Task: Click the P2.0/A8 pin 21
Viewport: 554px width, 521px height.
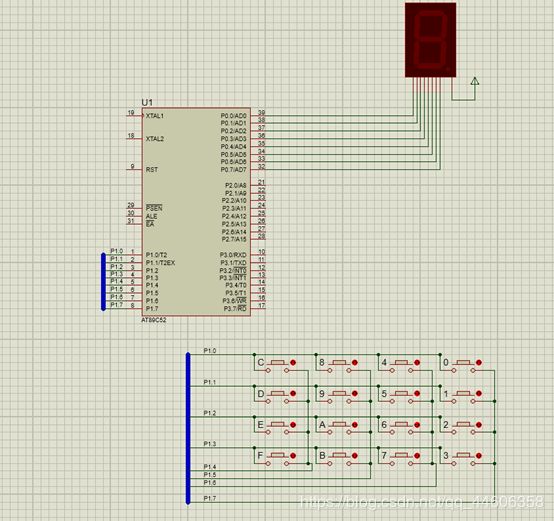Action: [258, 185]
